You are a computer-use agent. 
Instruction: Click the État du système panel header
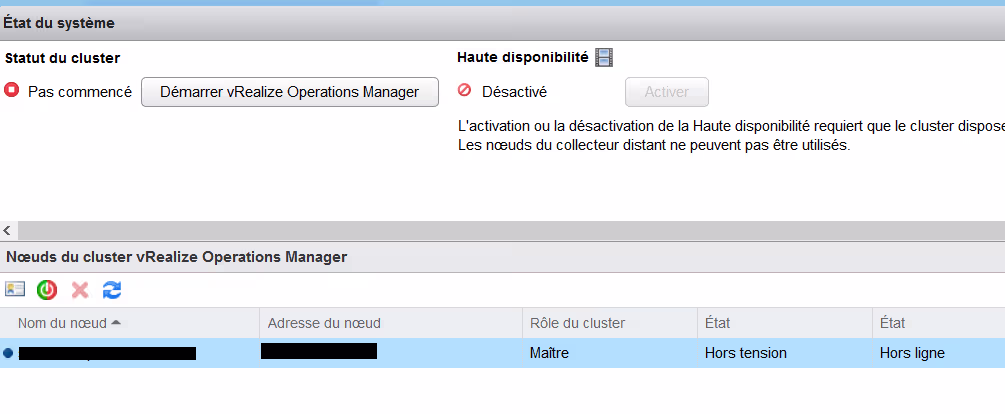pos(59,22)
